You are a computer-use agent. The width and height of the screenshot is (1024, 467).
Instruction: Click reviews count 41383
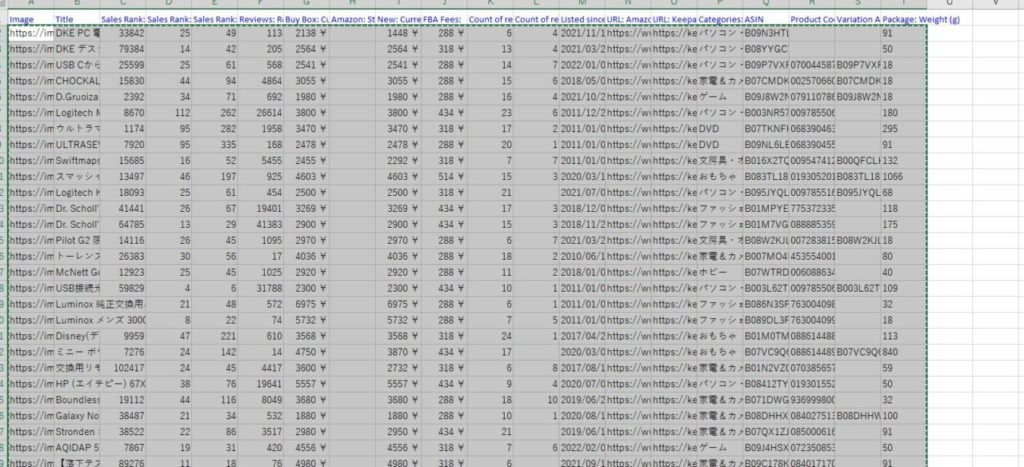coord(260,224)
